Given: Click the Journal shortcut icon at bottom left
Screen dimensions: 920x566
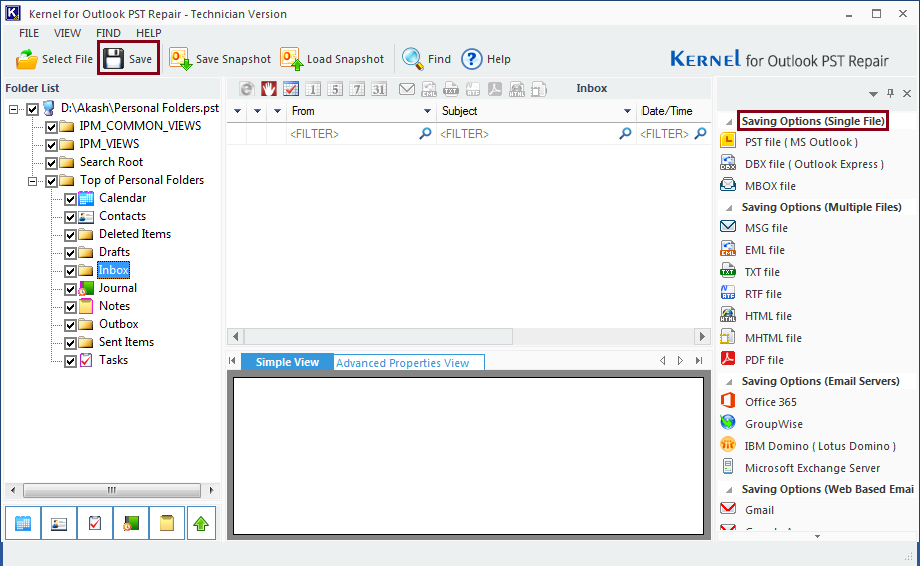Looking at the screenshot, I should (x=131, y=523).
